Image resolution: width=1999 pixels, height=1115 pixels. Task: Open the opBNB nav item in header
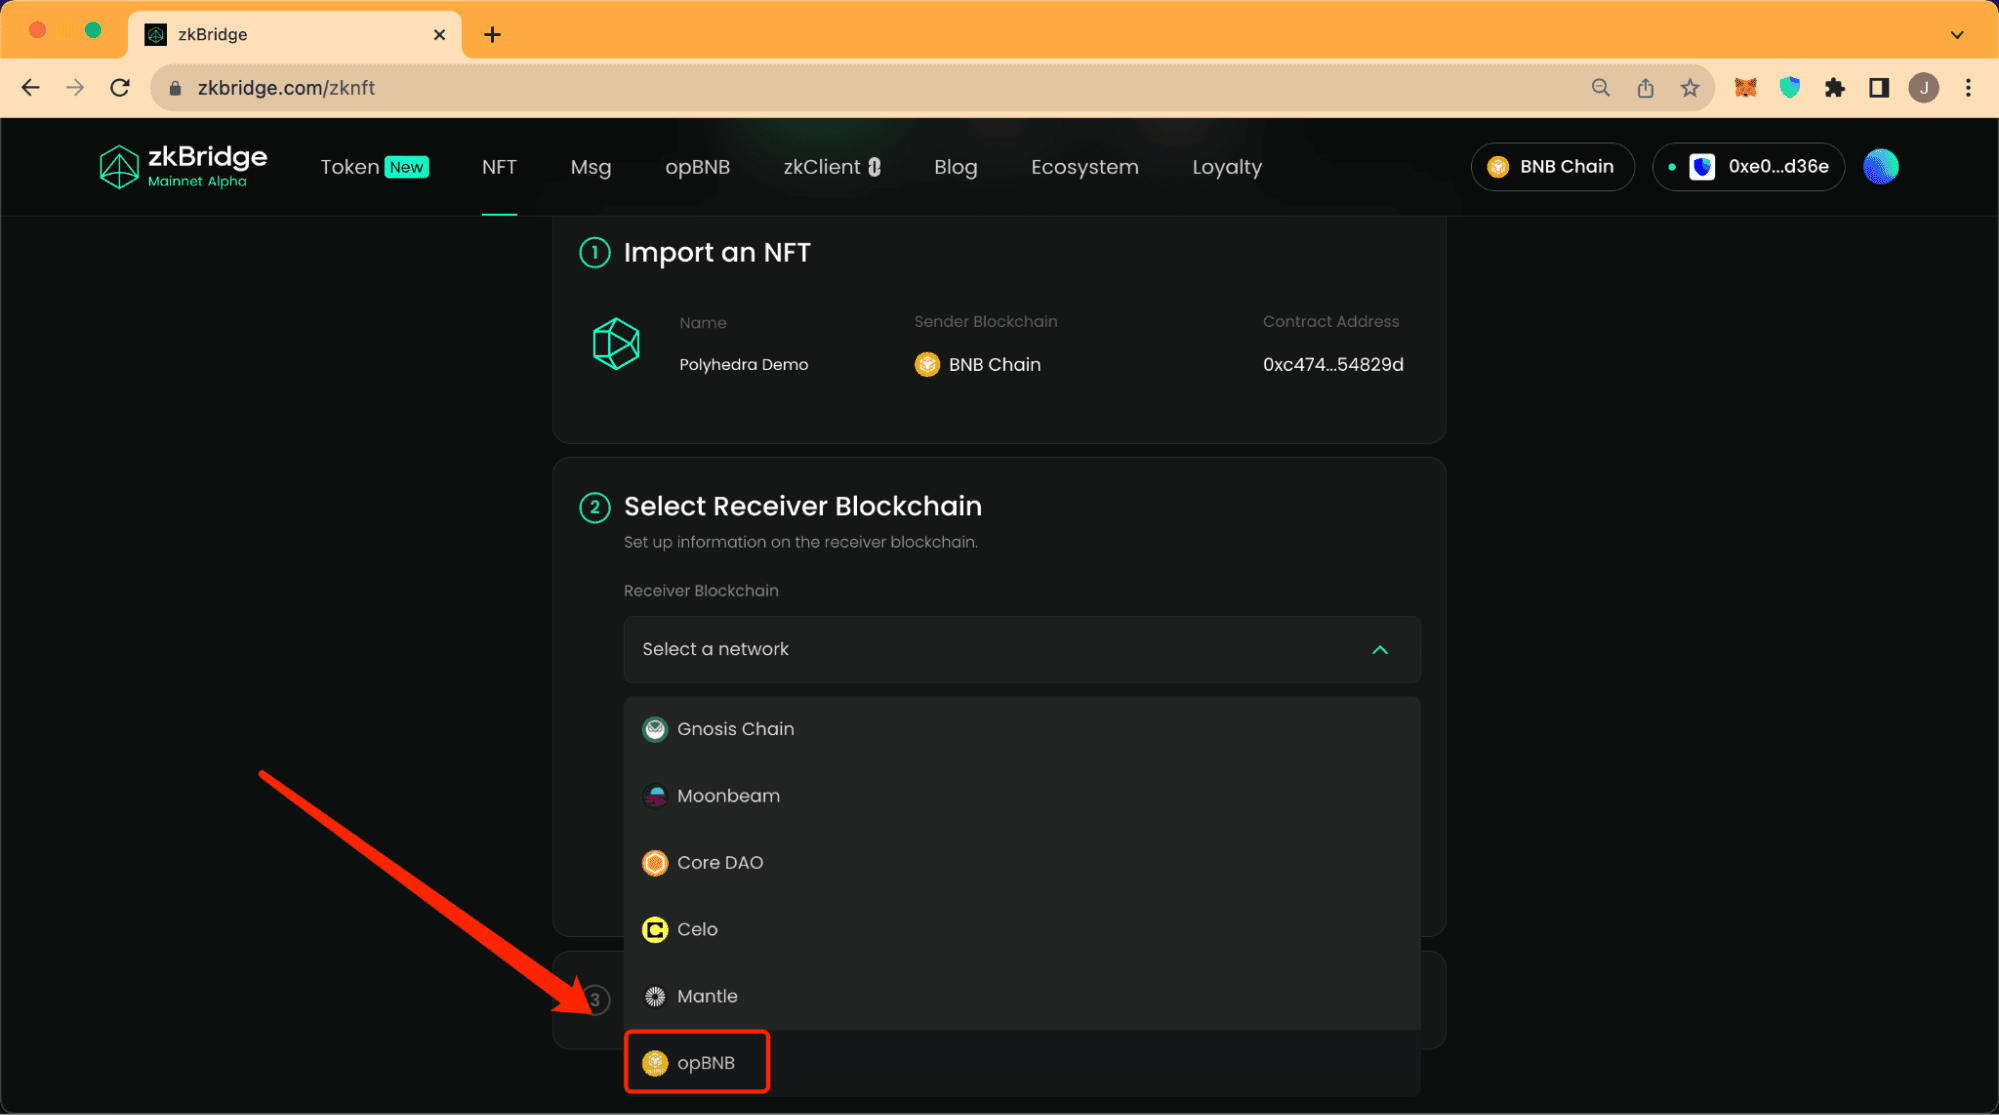[x=697, y=167]
